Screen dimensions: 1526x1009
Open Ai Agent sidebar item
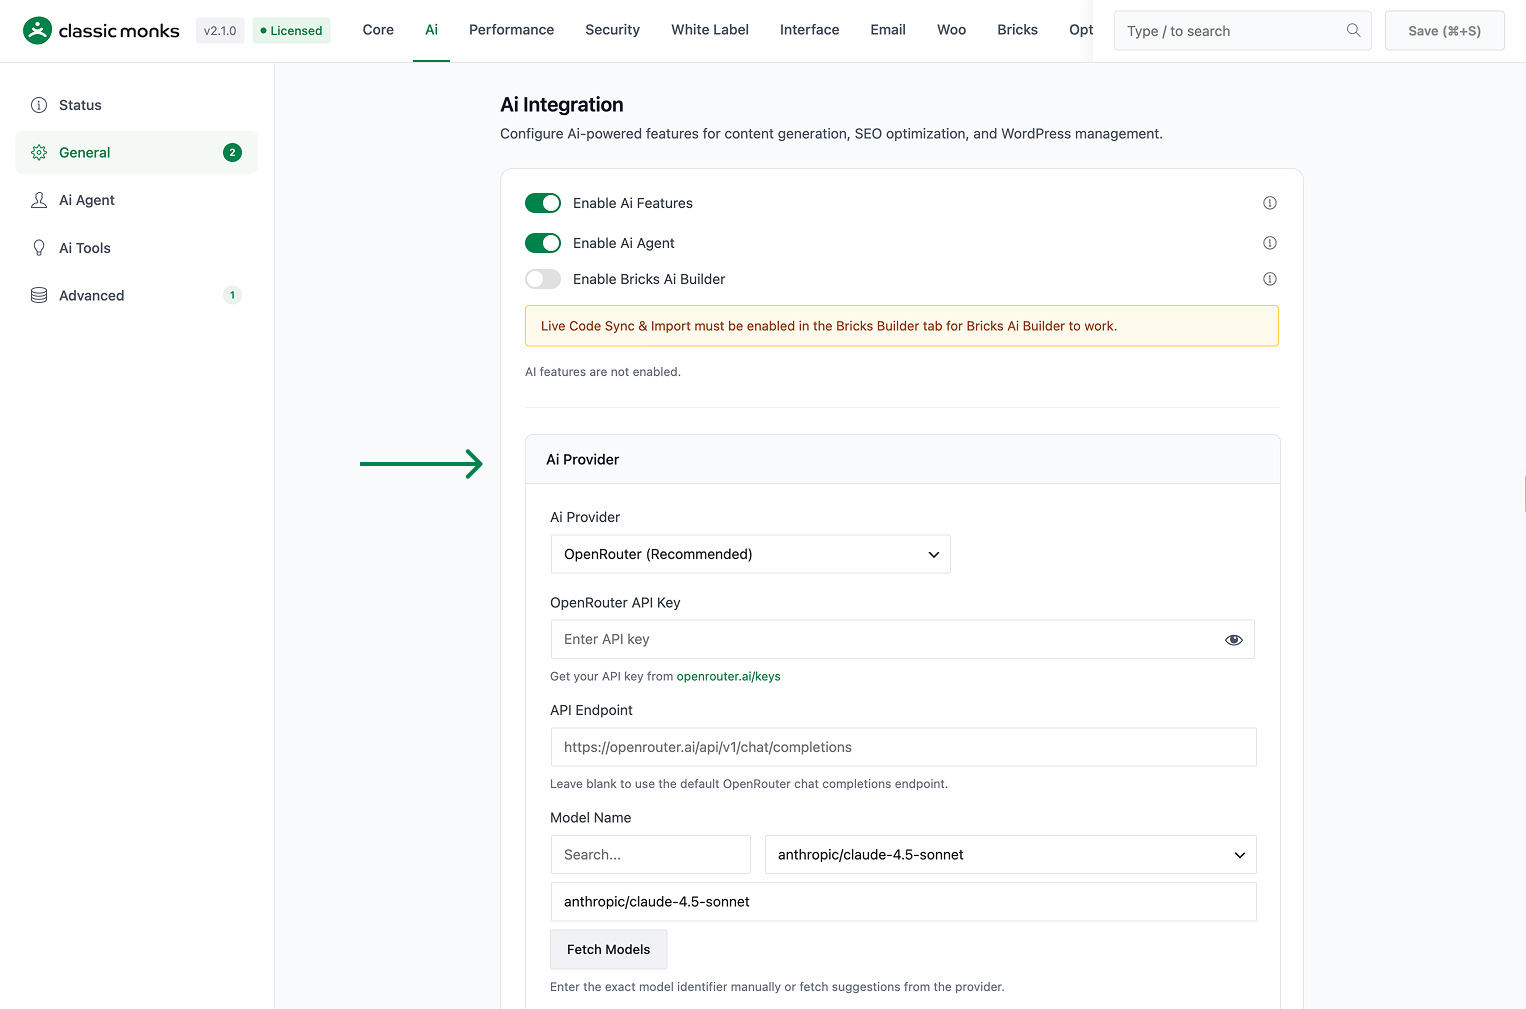[x=136, y=200]
